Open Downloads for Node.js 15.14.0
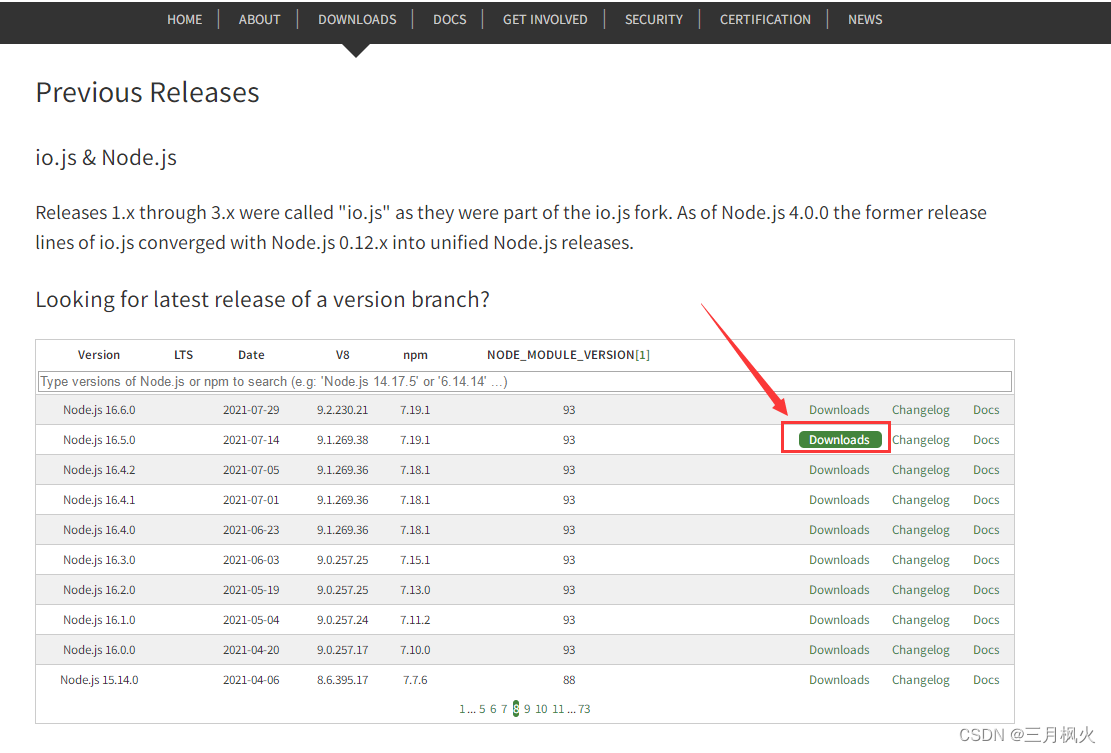 (839, 680)
